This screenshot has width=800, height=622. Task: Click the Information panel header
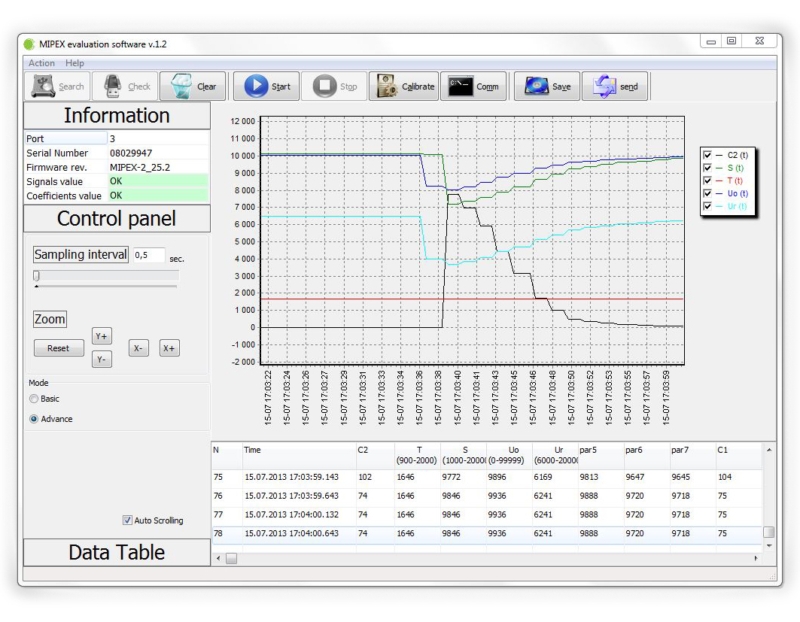(117, 115)
